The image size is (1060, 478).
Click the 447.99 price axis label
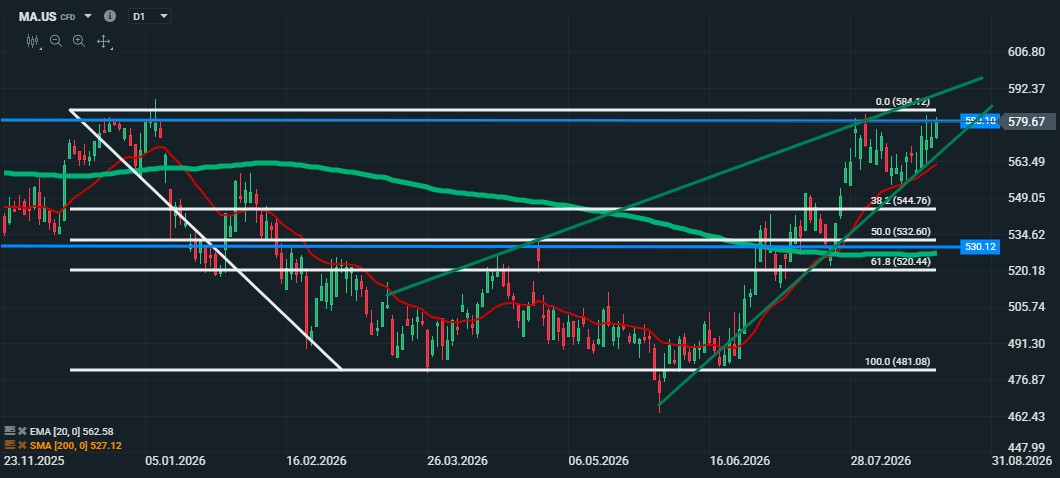(x=1026, y=447)
